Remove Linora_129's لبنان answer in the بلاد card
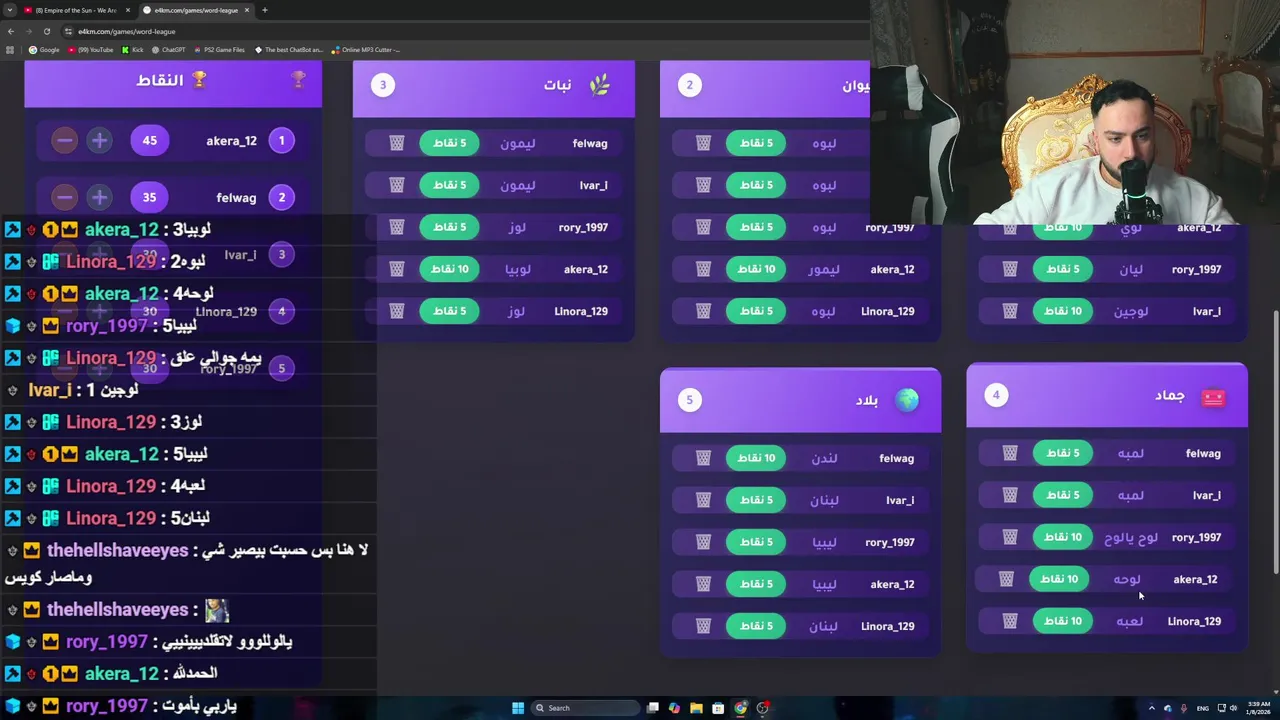This screenshot has width=1280, height=720. coord(704,626)
